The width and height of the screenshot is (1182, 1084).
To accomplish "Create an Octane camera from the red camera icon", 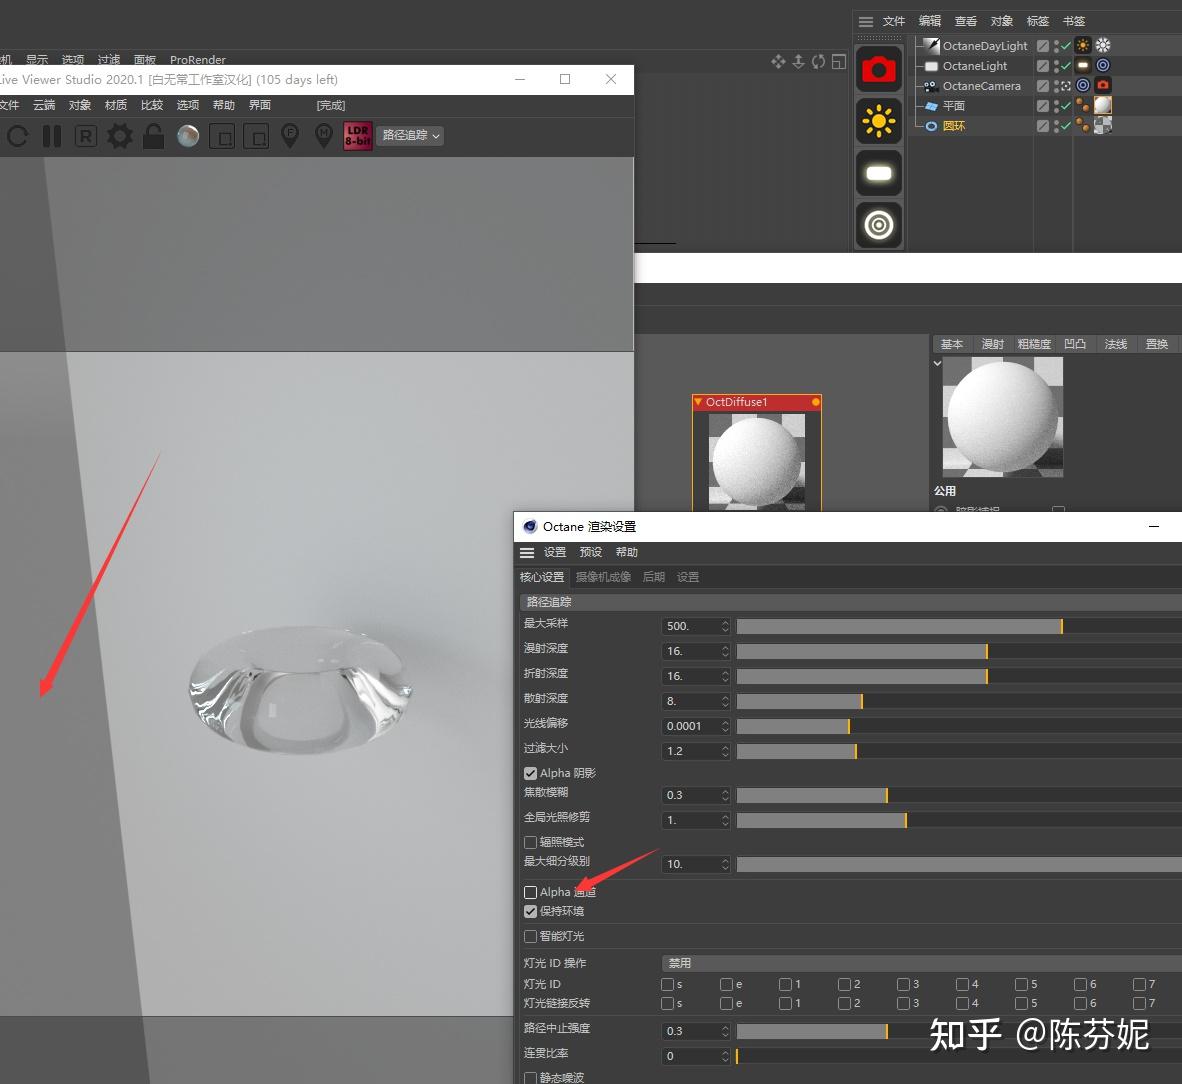I will [x=878, y=69].
